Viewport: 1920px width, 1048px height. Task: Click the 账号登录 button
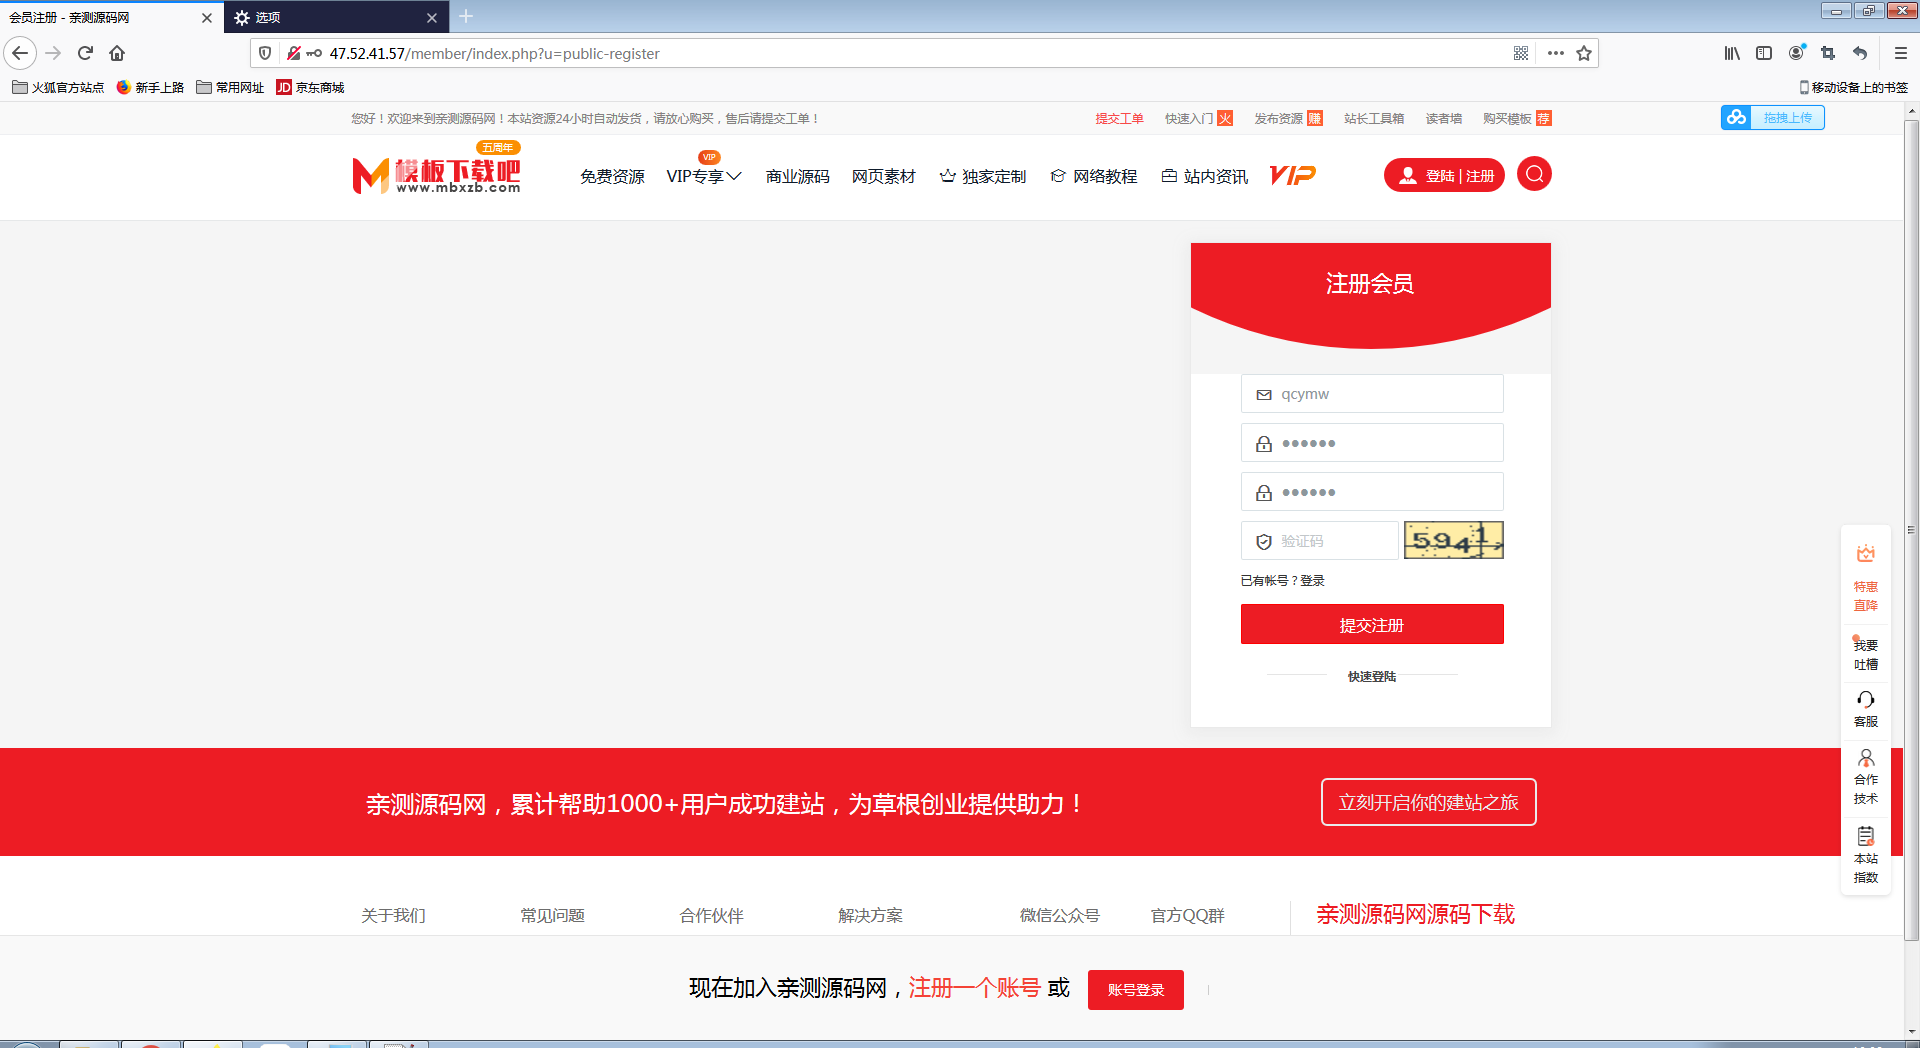click(1136, 990)
